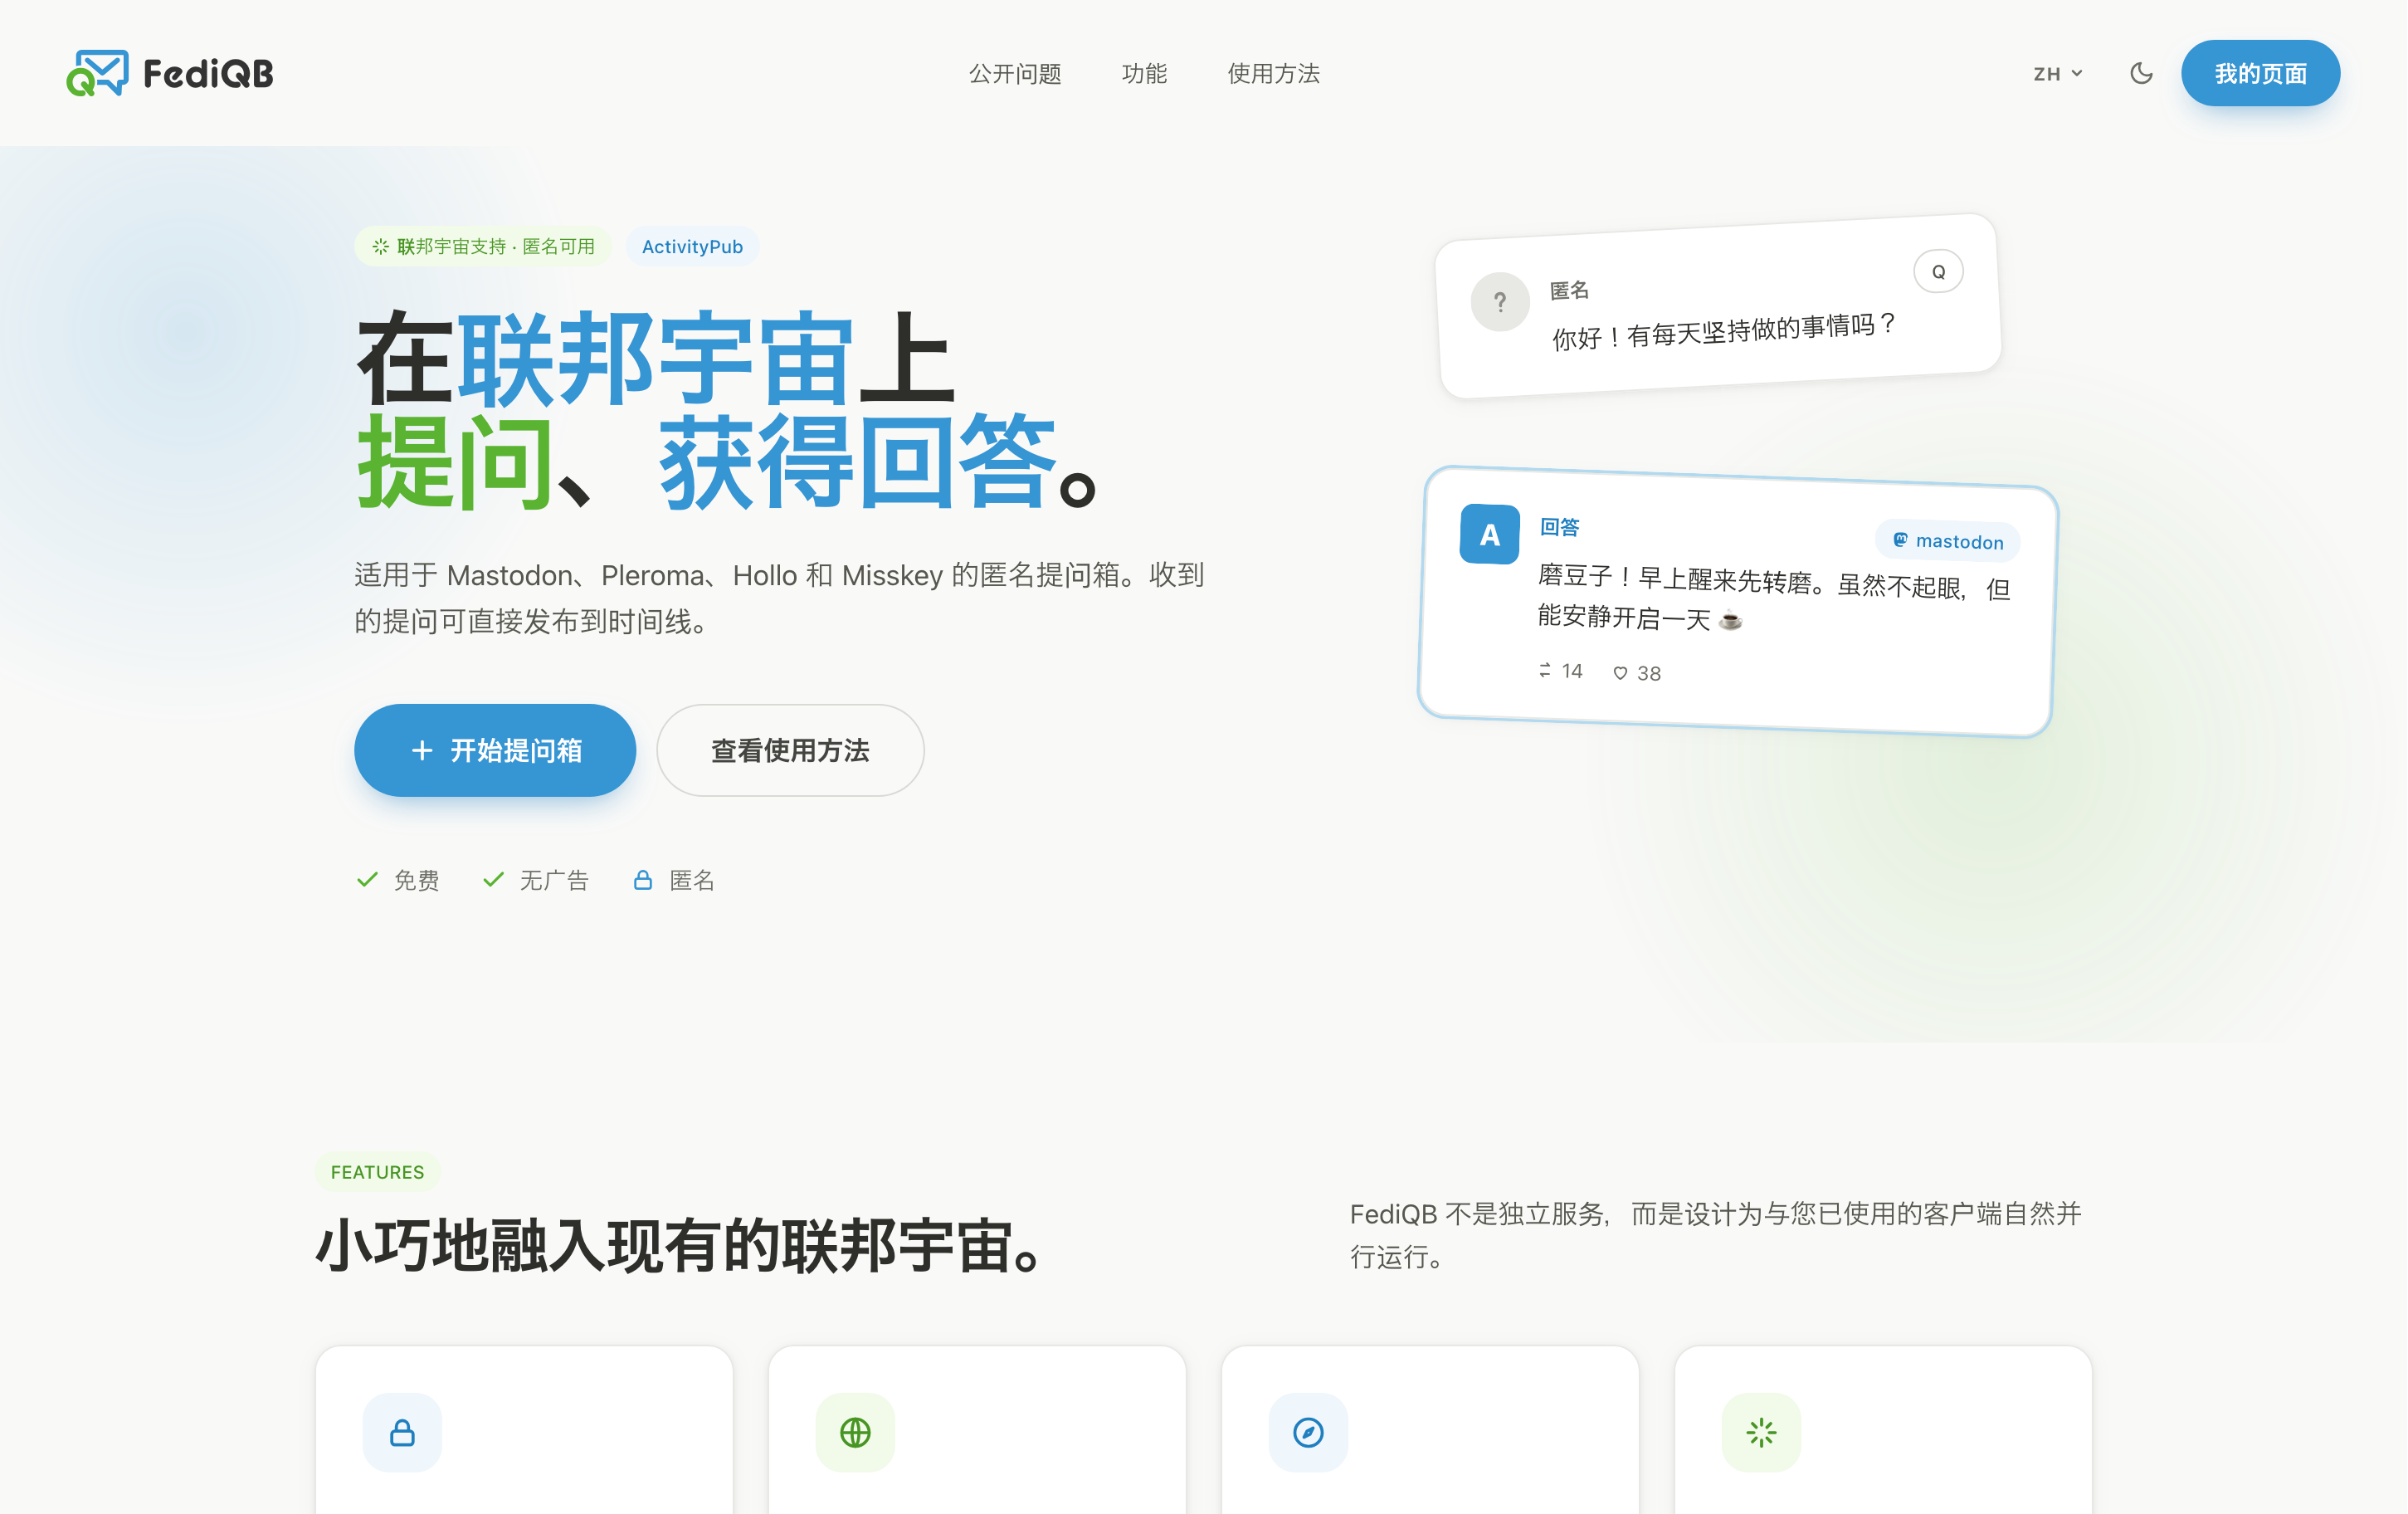
Task: Click the 免费 text under the buttons
Action: click(x=416, y=880)
